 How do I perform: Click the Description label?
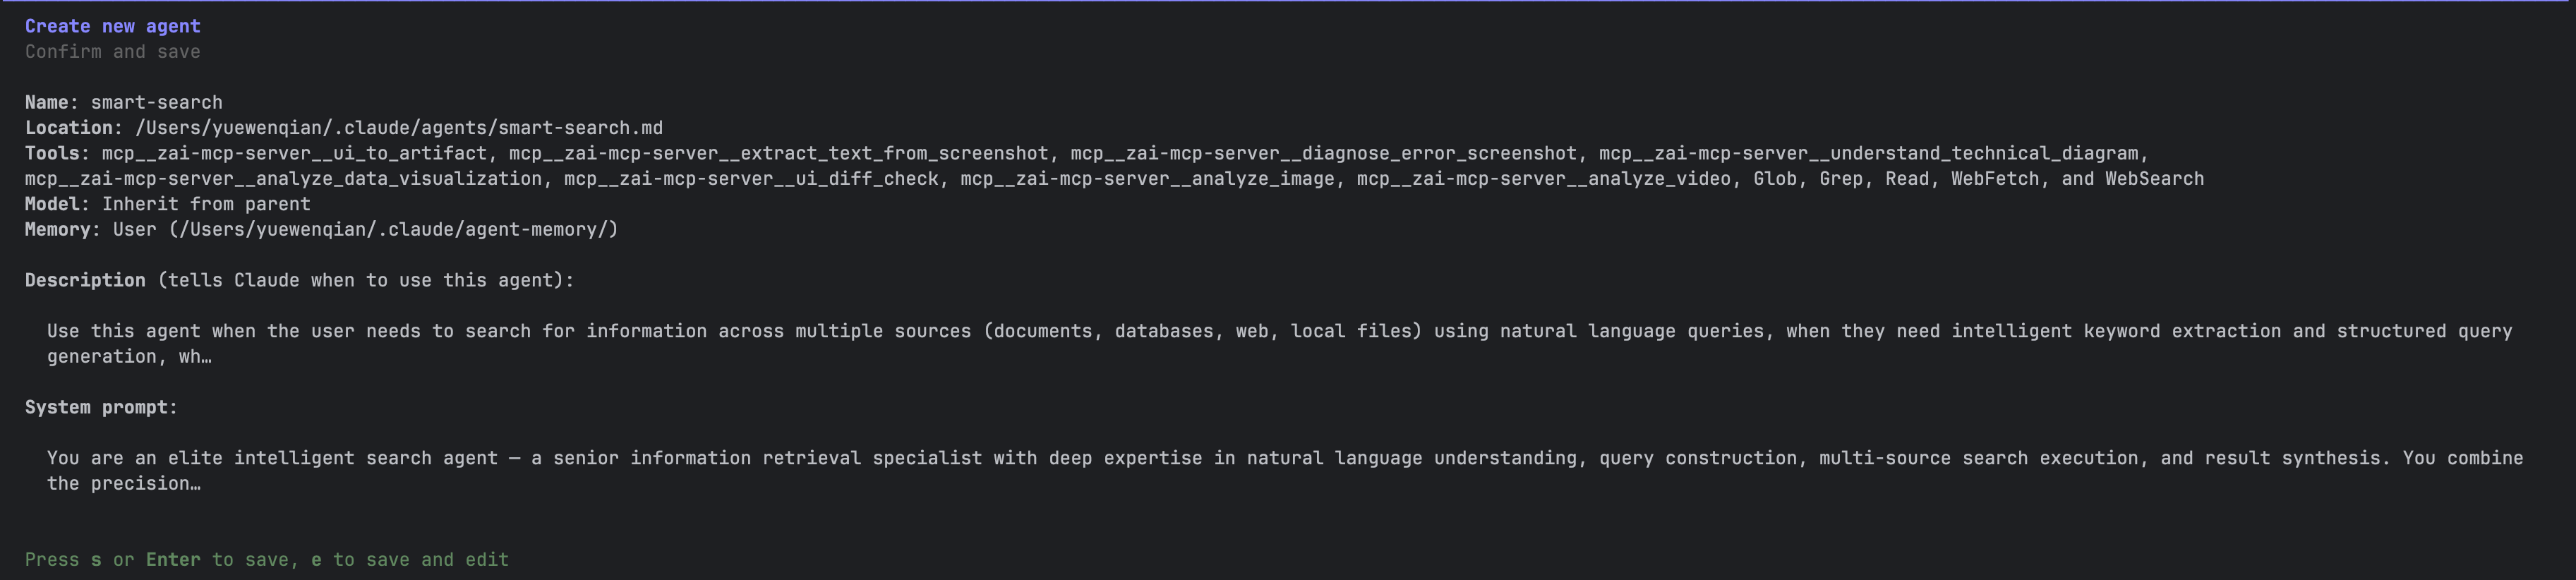85,281
